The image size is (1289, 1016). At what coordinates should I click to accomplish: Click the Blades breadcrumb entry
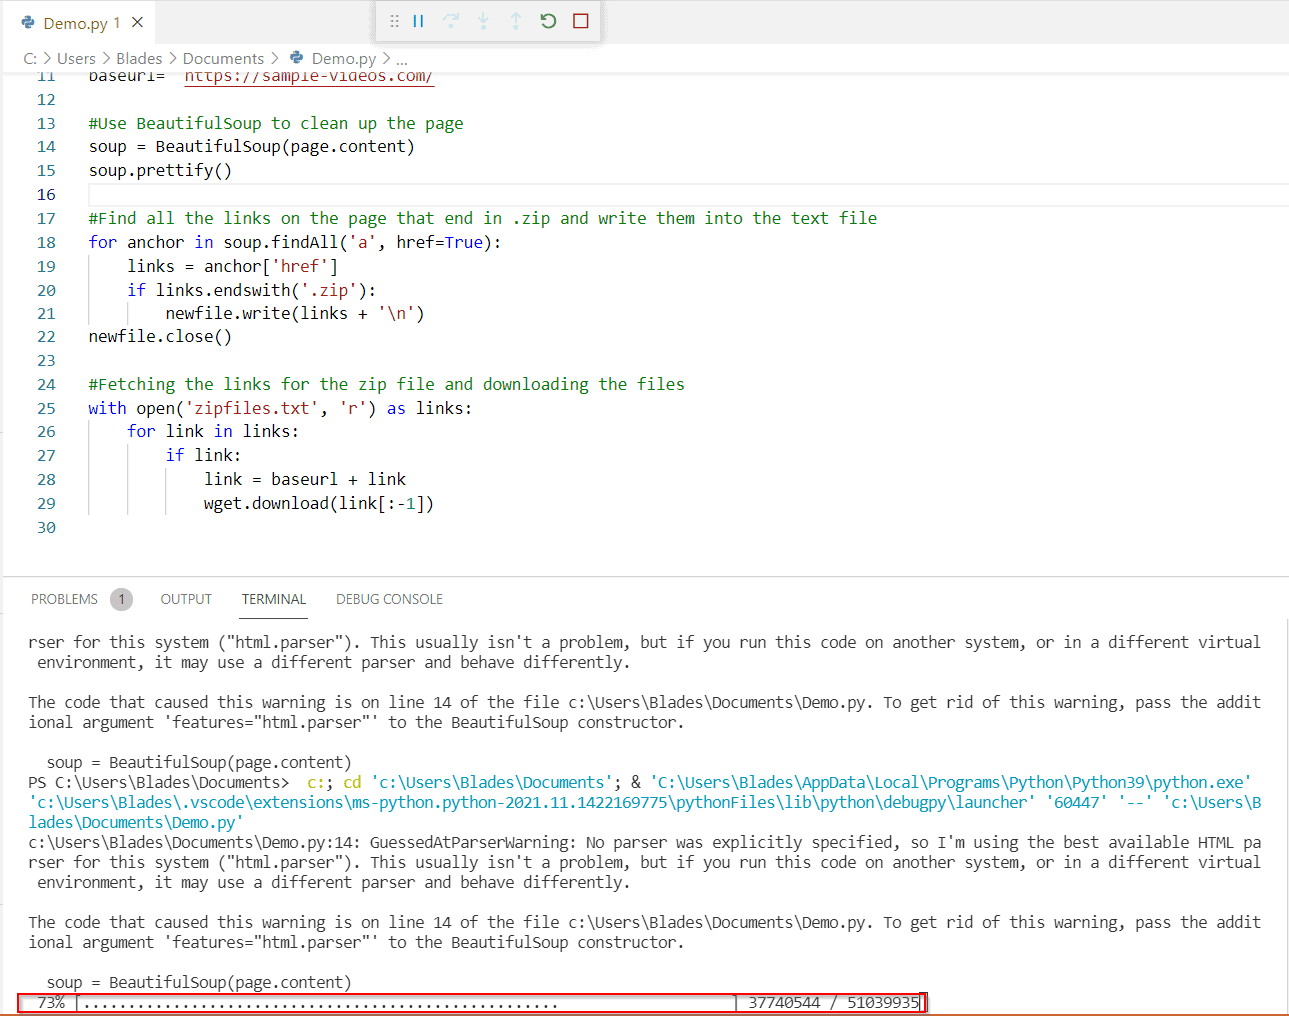[139, 58]
